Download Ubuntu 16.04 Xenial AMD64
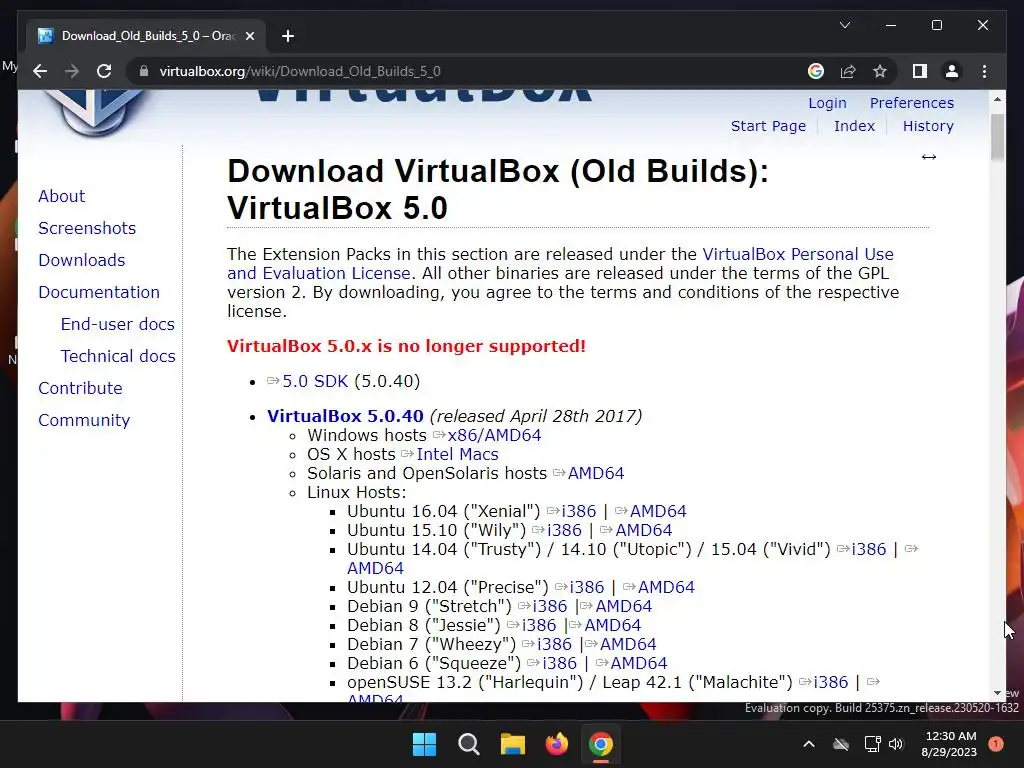 pyautogui.click(x=658, y=511)
